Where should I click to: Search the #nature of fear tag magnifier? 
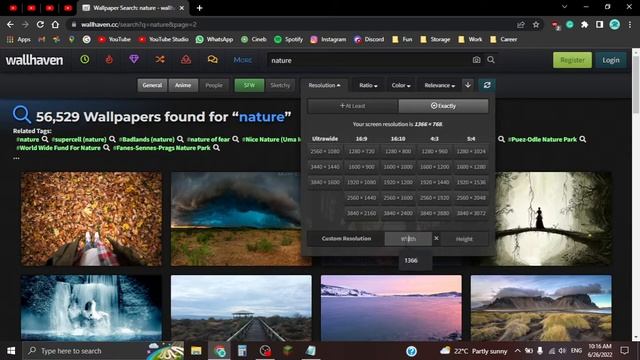click(x=236, y=139)
